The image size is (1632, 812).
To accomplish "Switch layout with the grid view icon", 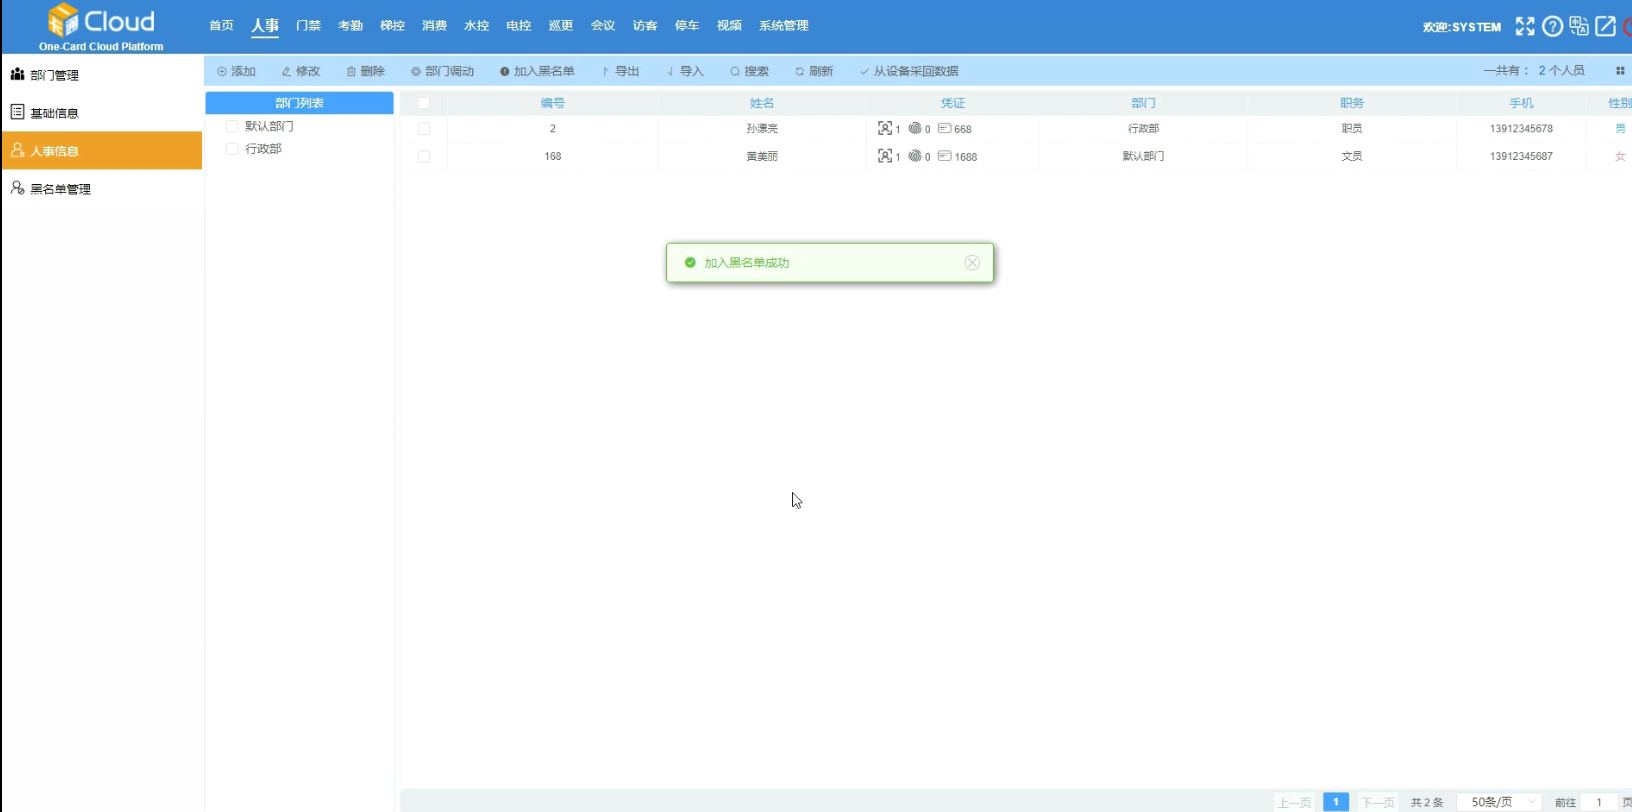I will point(1620,71).
